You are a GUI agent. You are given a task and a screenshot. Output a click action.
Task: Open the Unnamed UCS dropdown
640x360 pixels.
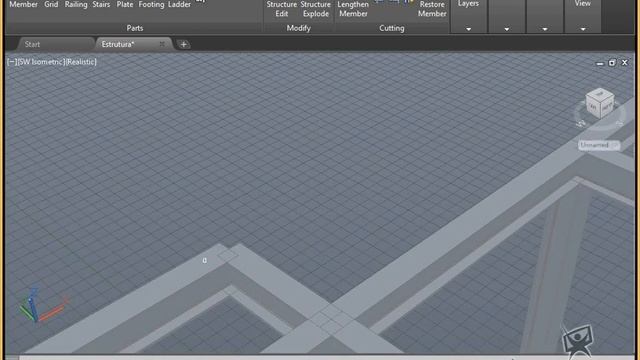coord(599,145)
